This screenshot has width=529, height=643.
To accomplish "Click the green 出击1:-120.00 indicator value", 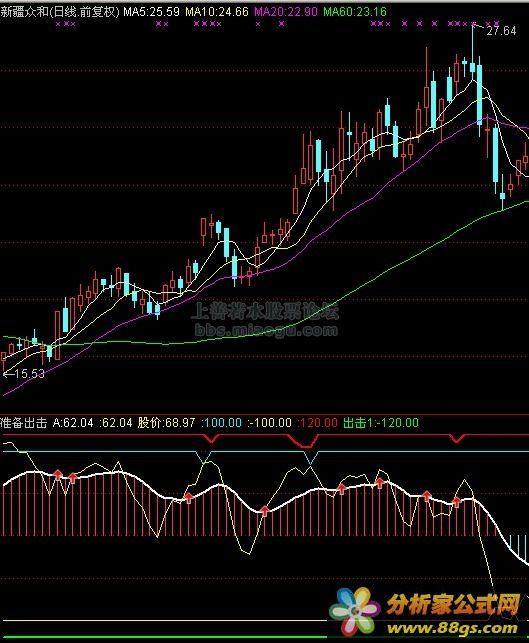I will [381, 423].
